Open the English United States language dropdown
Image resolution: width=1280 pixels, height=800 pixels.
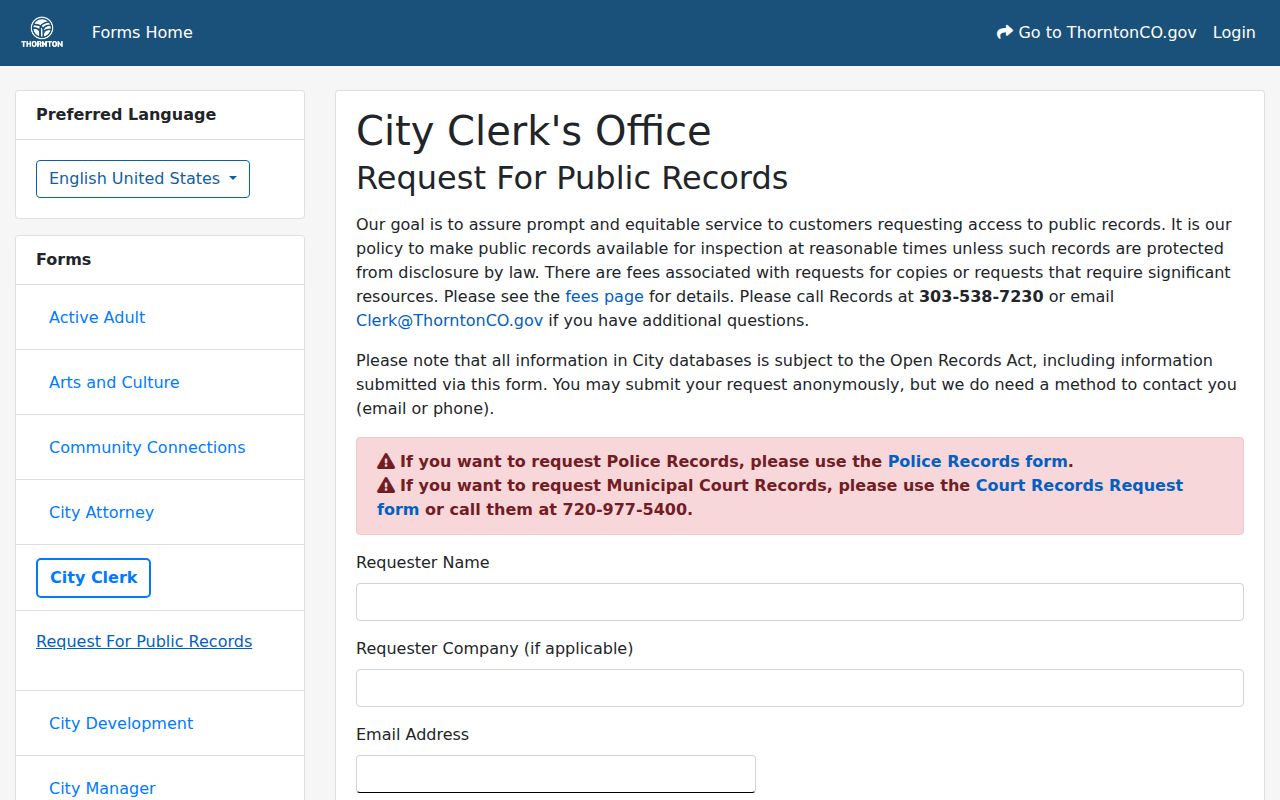[x=143, y=179]
